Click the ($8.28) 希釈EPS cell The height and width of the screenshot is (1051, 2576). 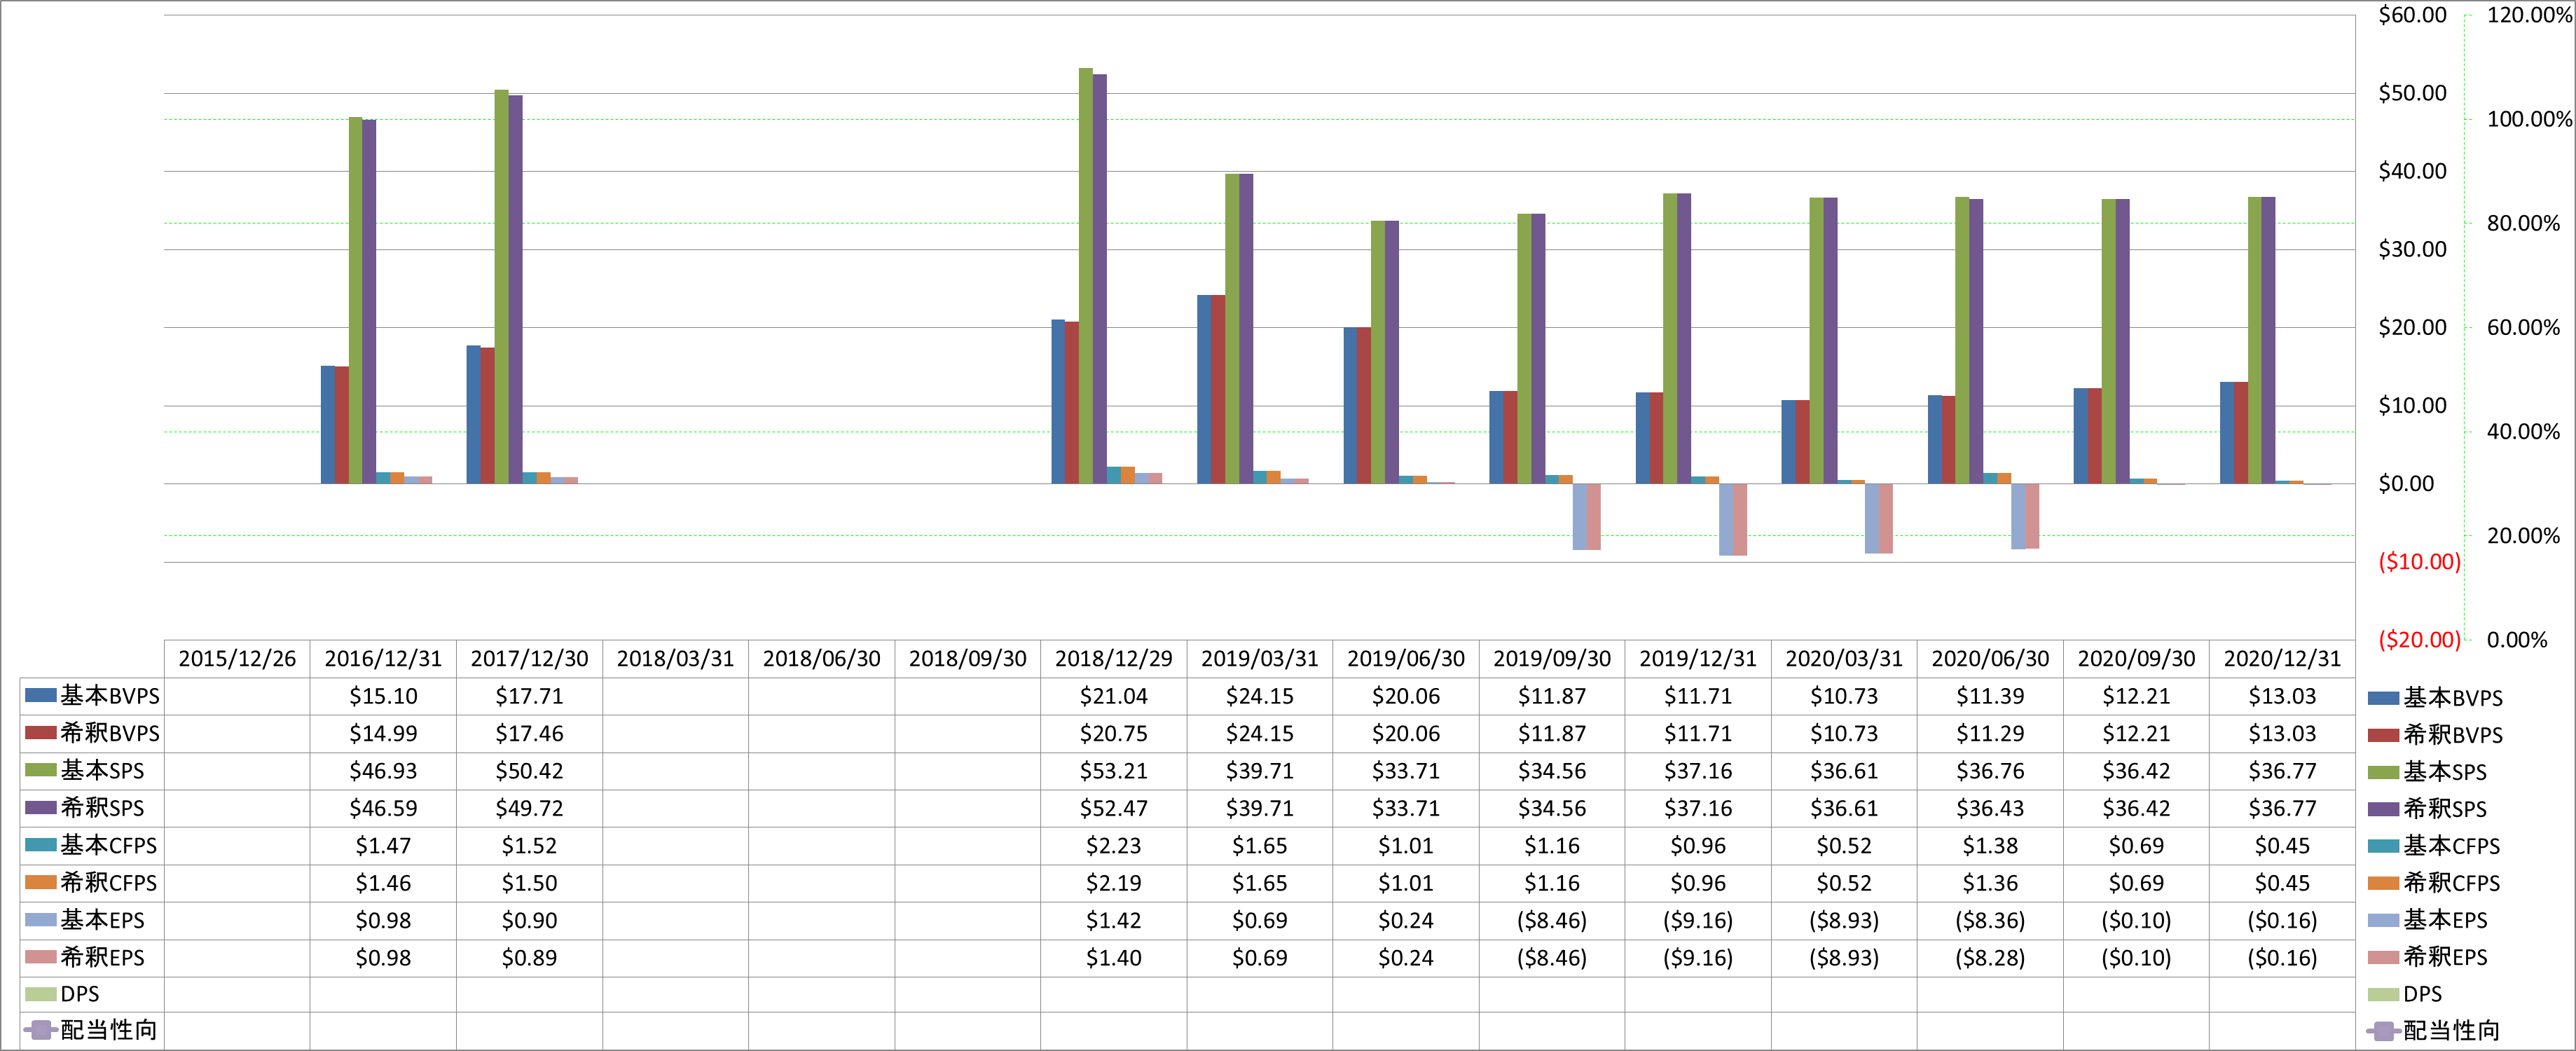[1990, 958]
